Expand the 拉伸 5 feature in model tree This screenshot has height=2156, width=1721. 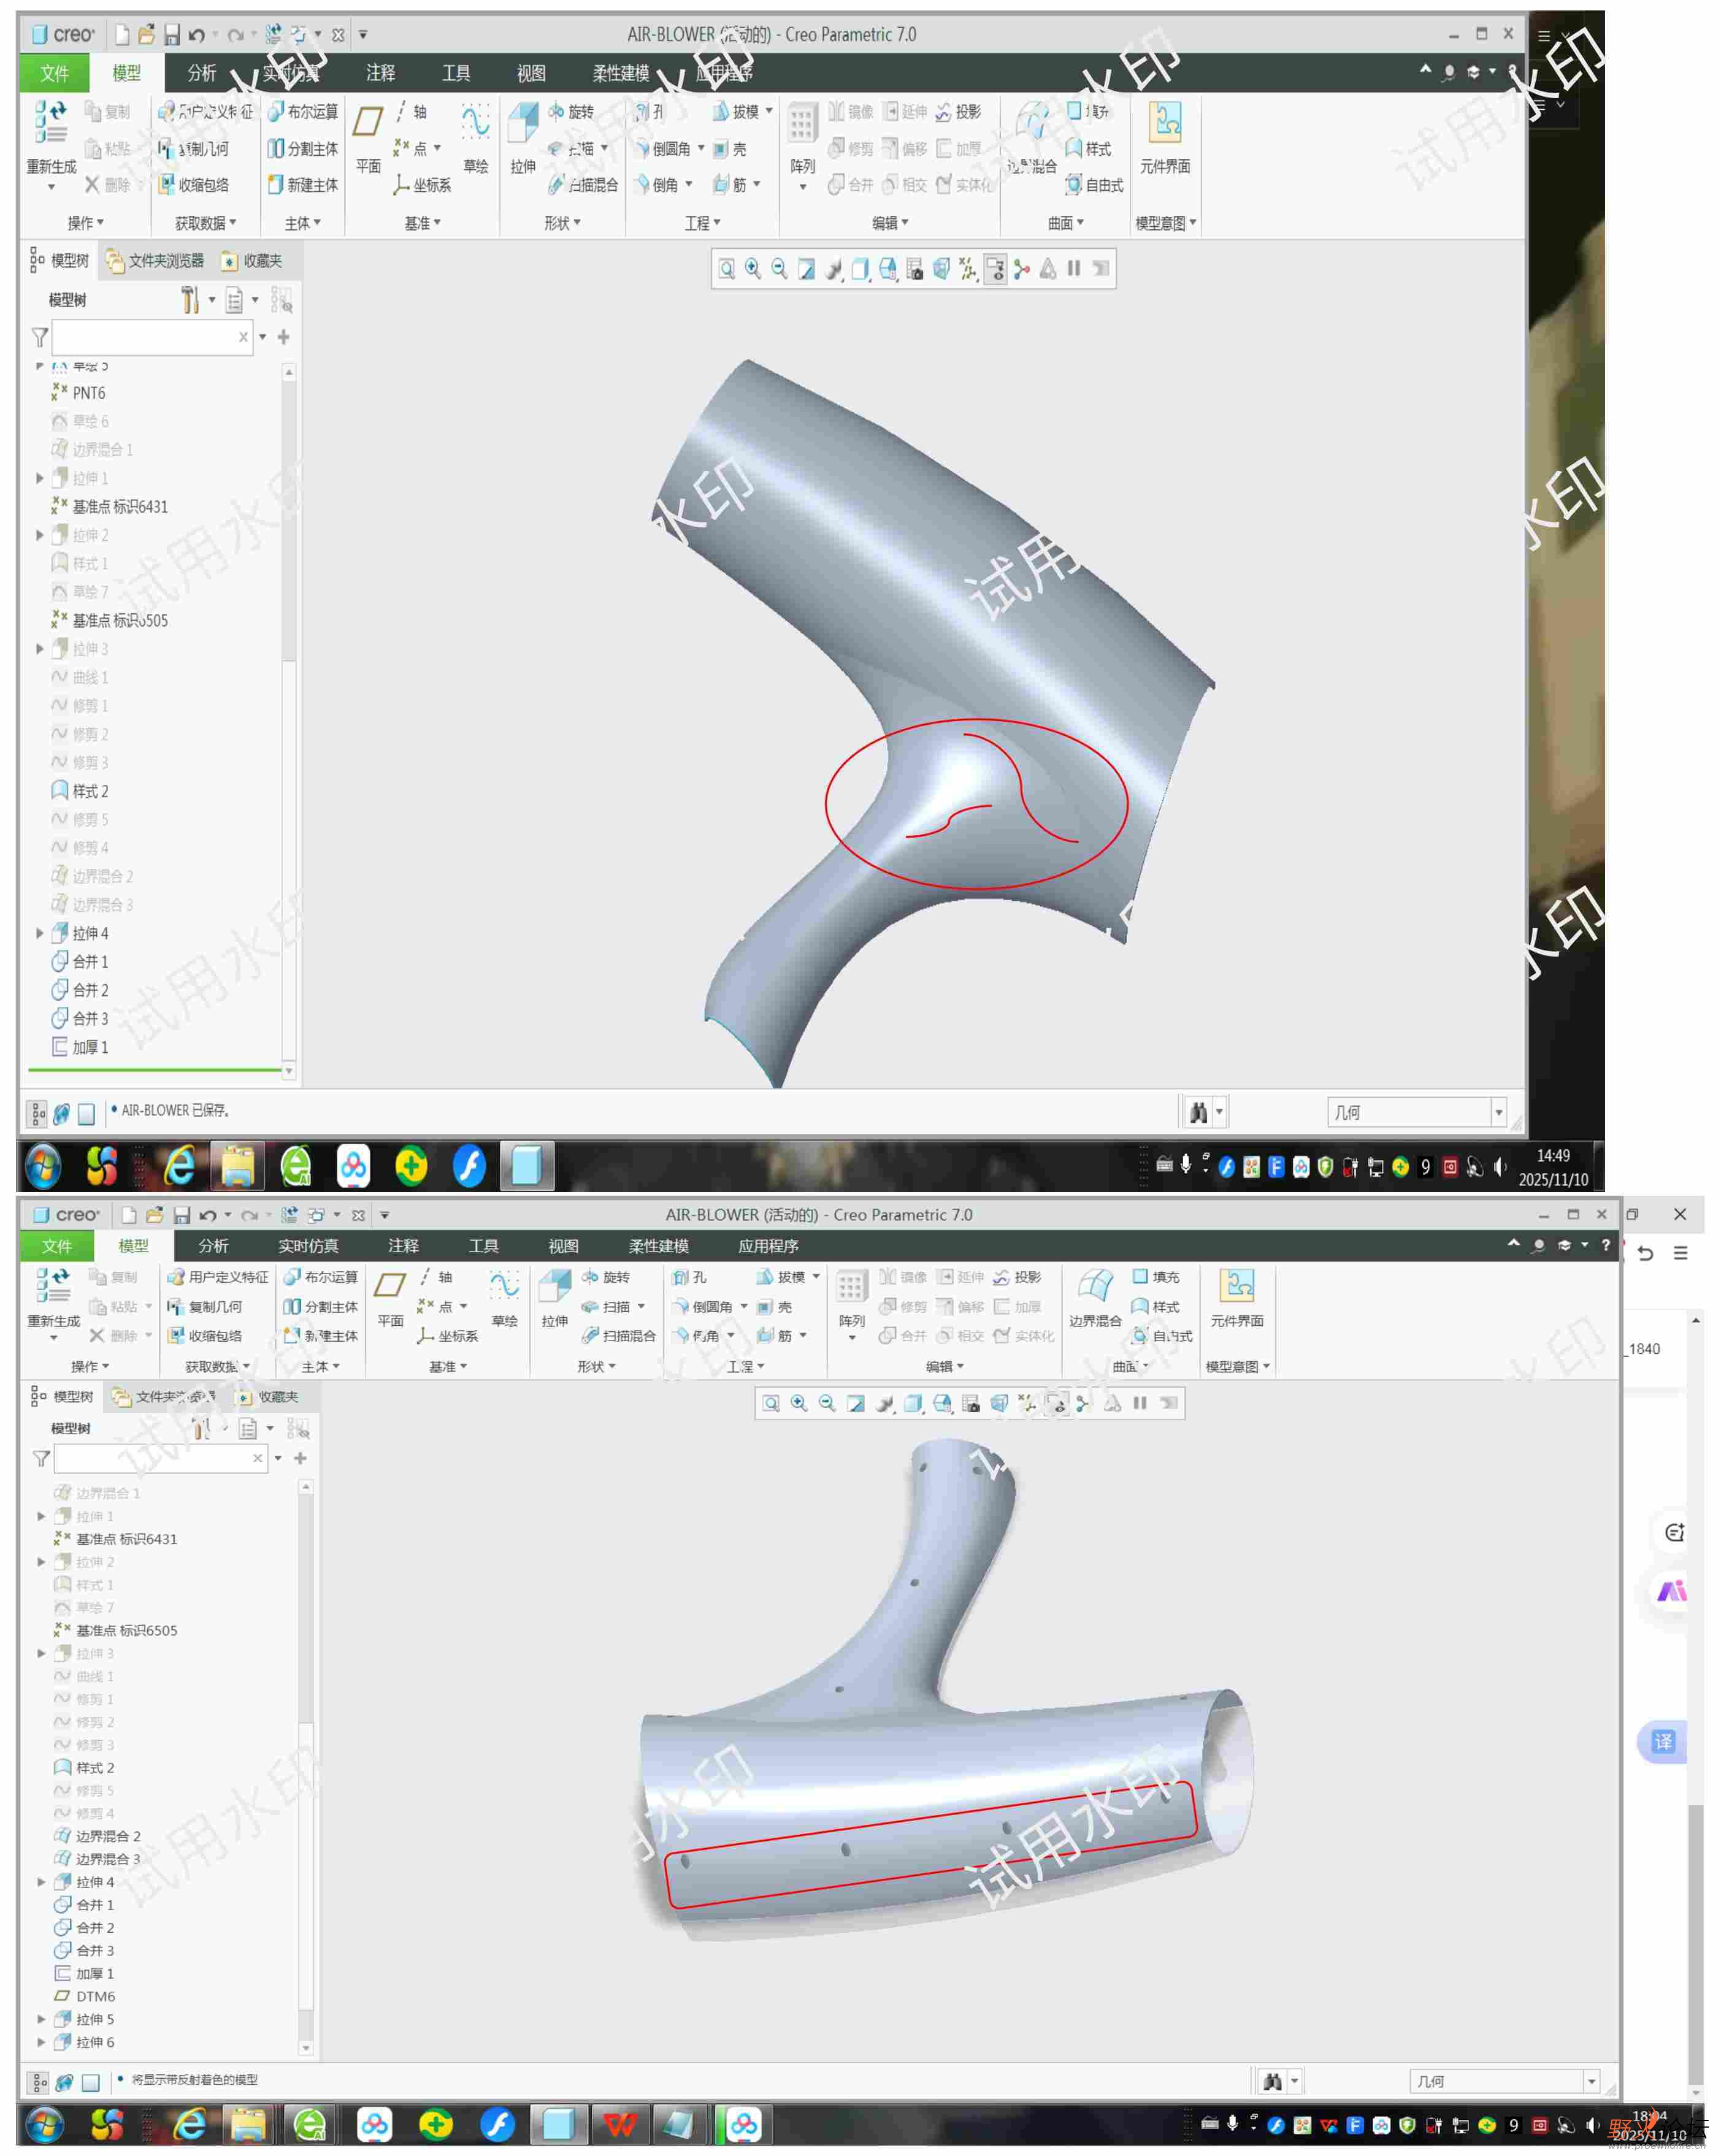pos(41,2019)
